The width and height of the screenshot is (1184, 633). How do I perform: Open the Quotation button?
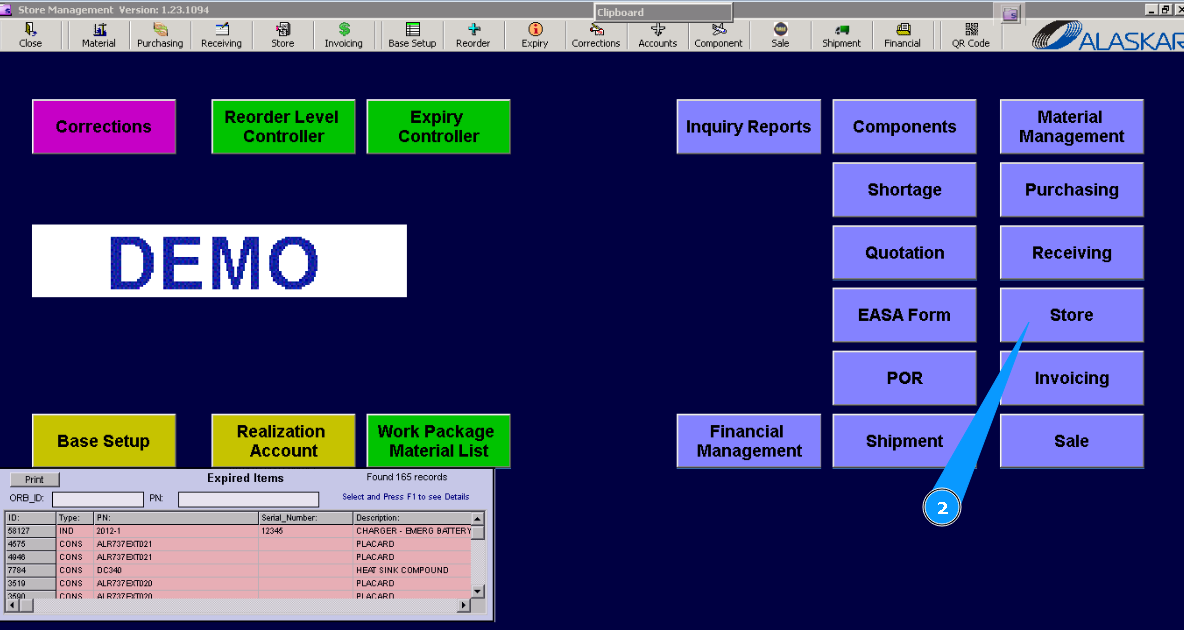pos(905,252)
